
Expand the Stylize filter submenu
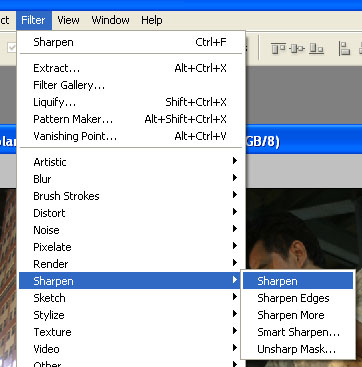click(131, 315)
